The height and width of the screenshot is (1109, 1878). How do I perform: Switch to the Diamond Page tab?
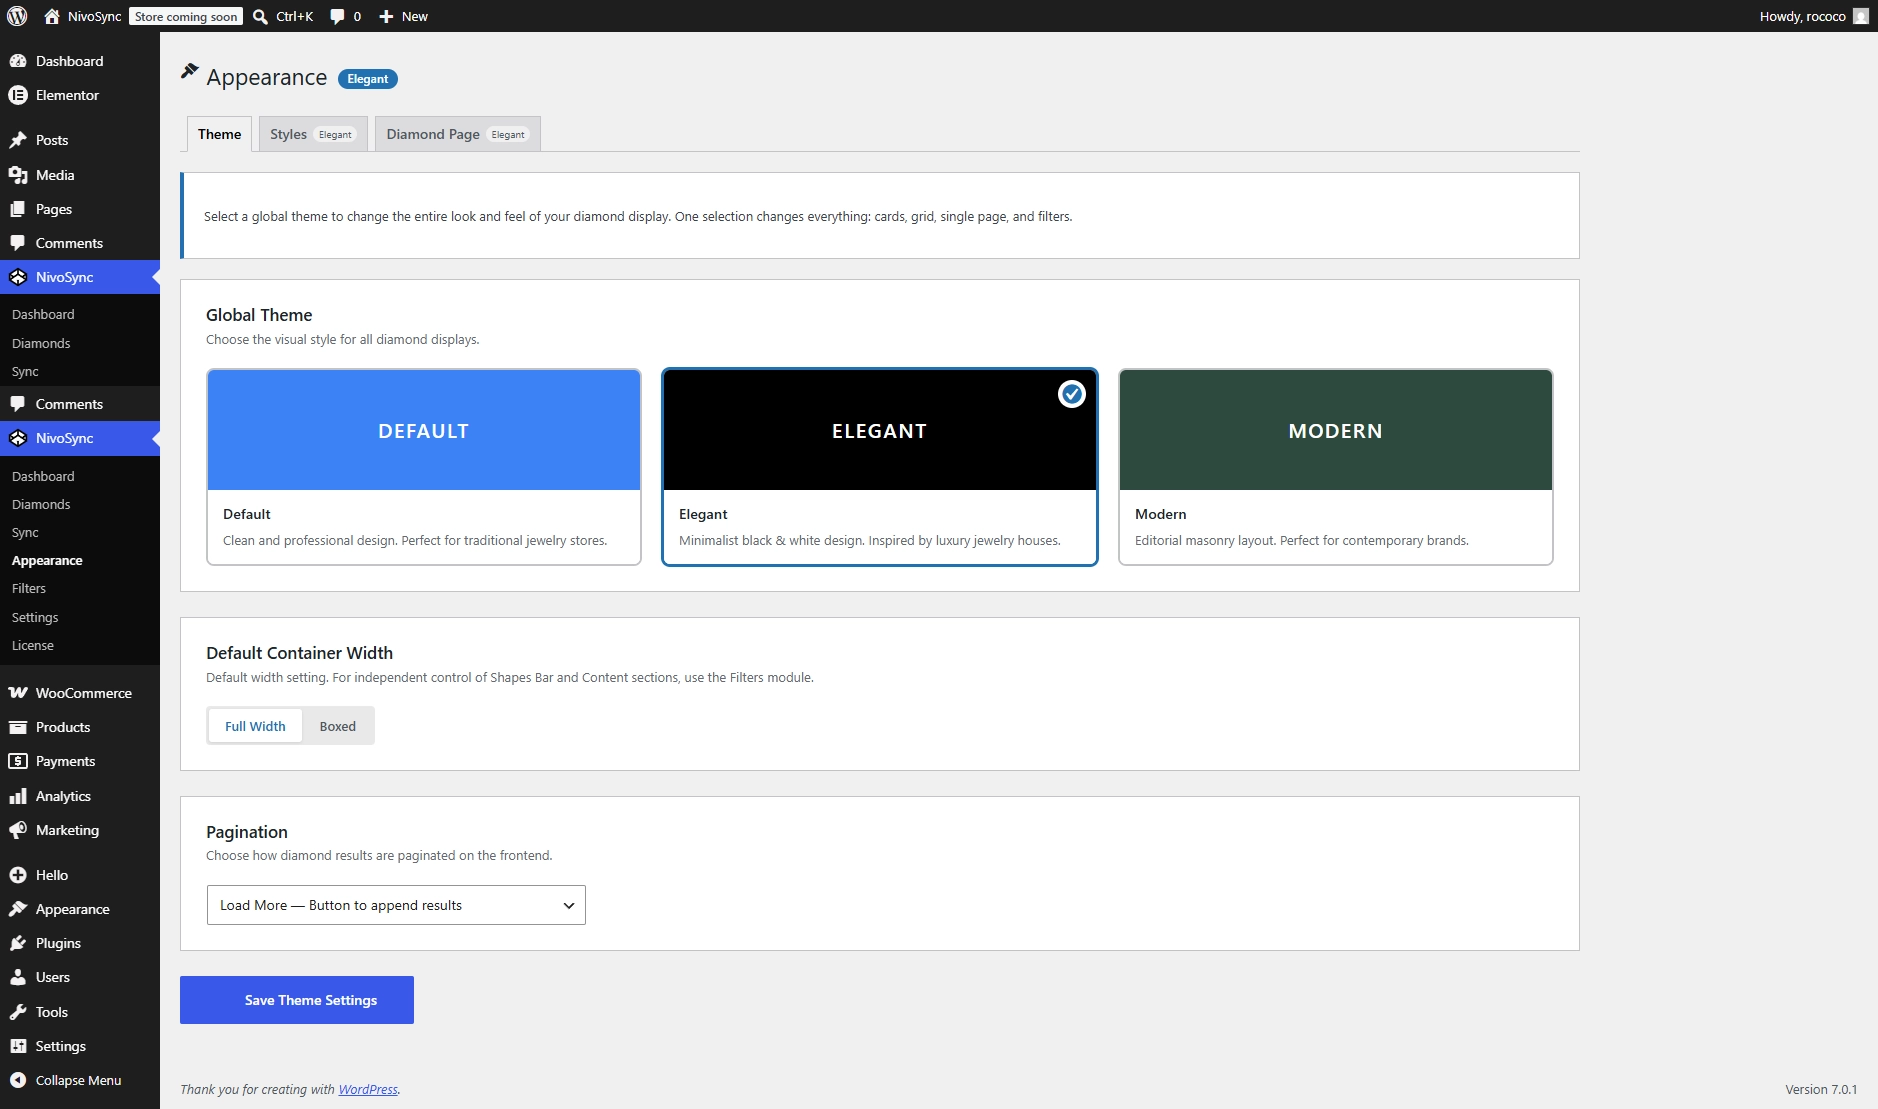click(457, 134)
